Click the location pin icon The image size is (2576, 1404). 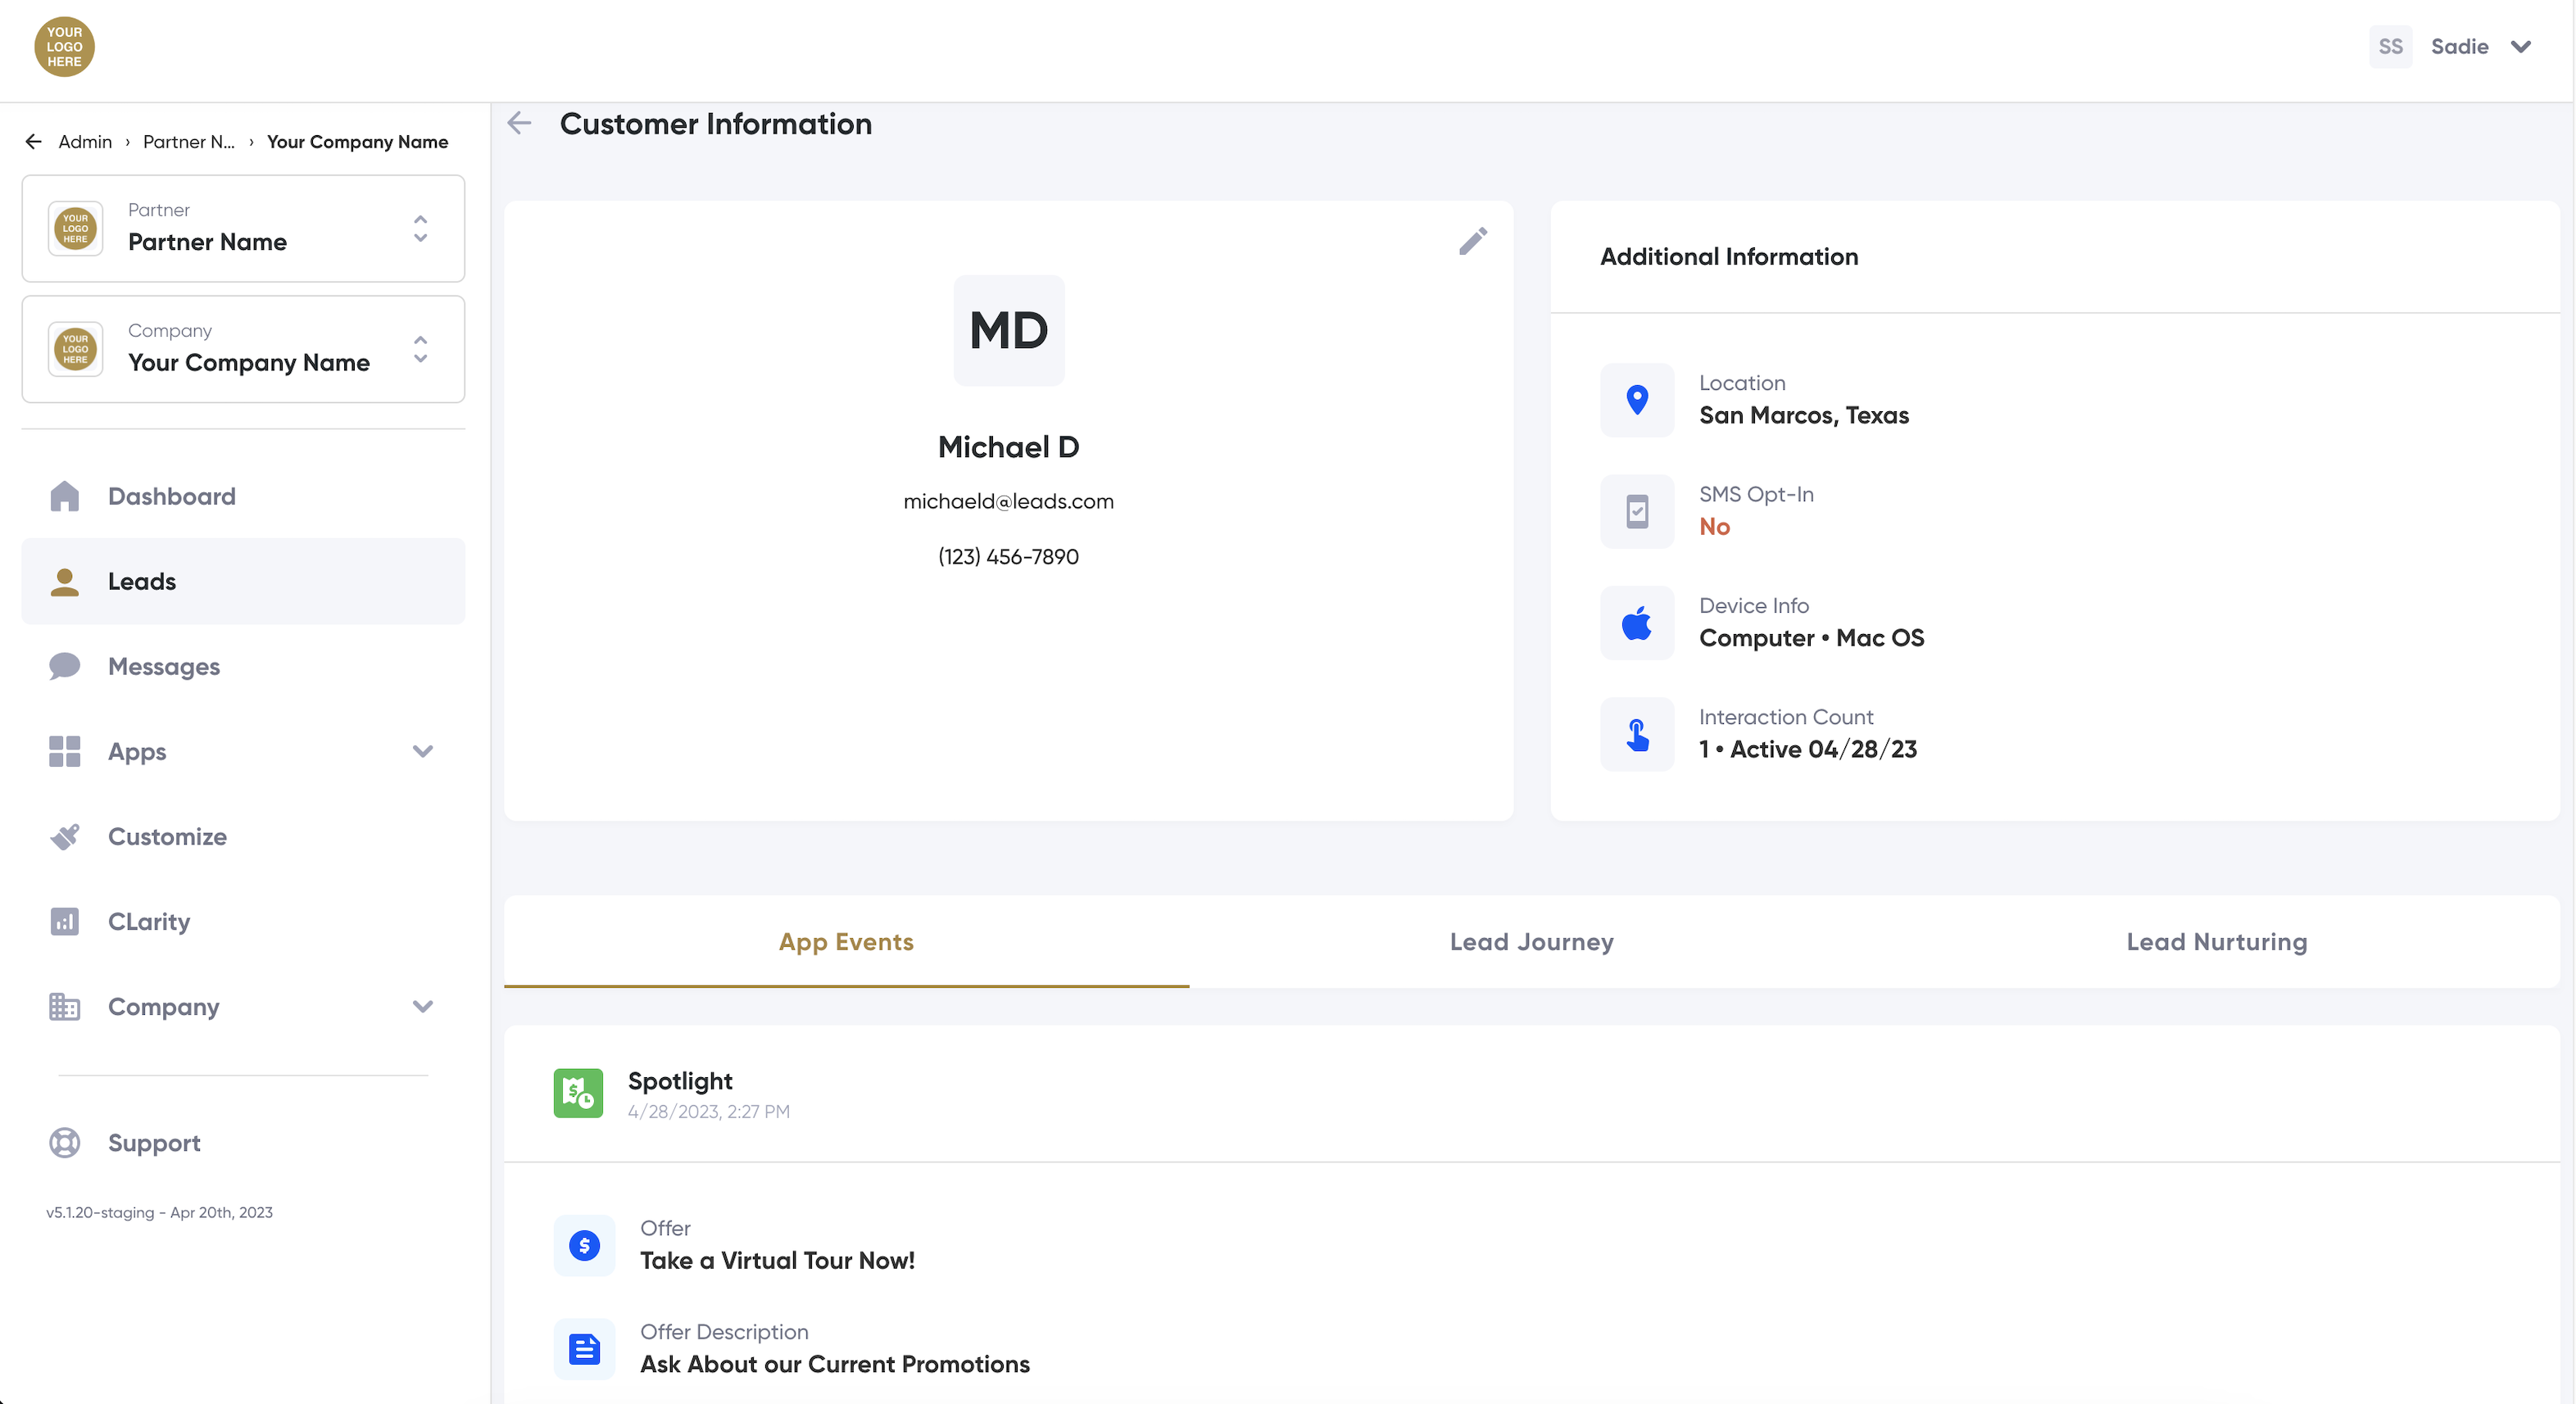(1637, 400)
